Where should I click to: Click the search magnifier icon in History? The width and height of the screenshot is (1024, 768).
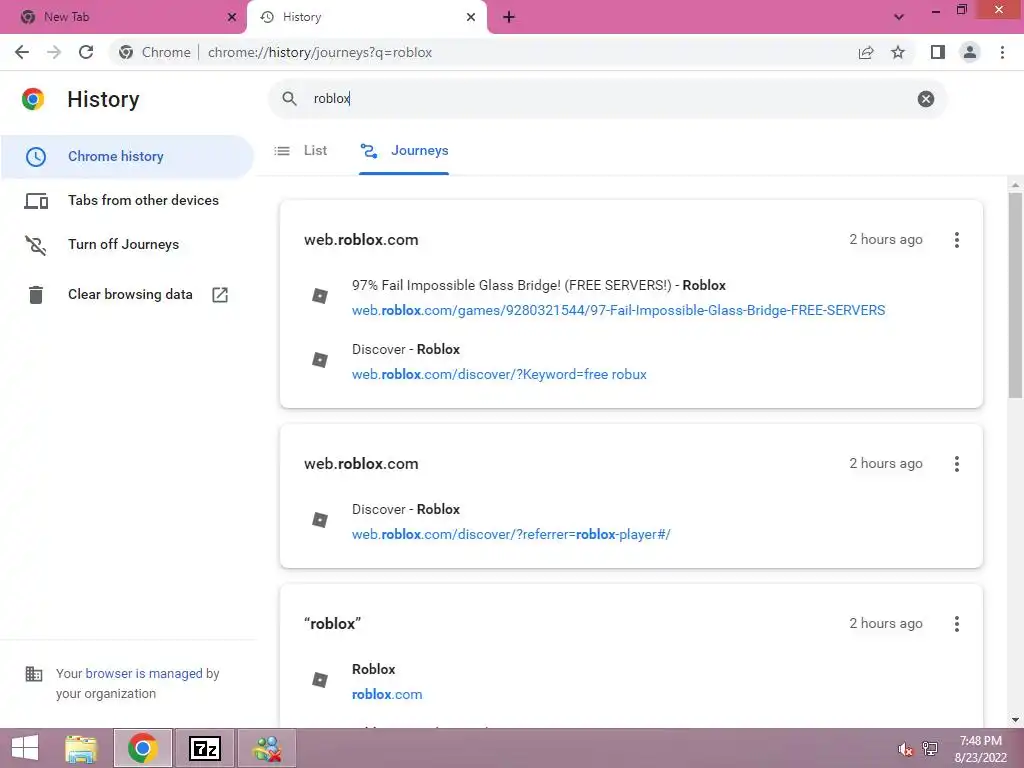(x=289, y=99)
